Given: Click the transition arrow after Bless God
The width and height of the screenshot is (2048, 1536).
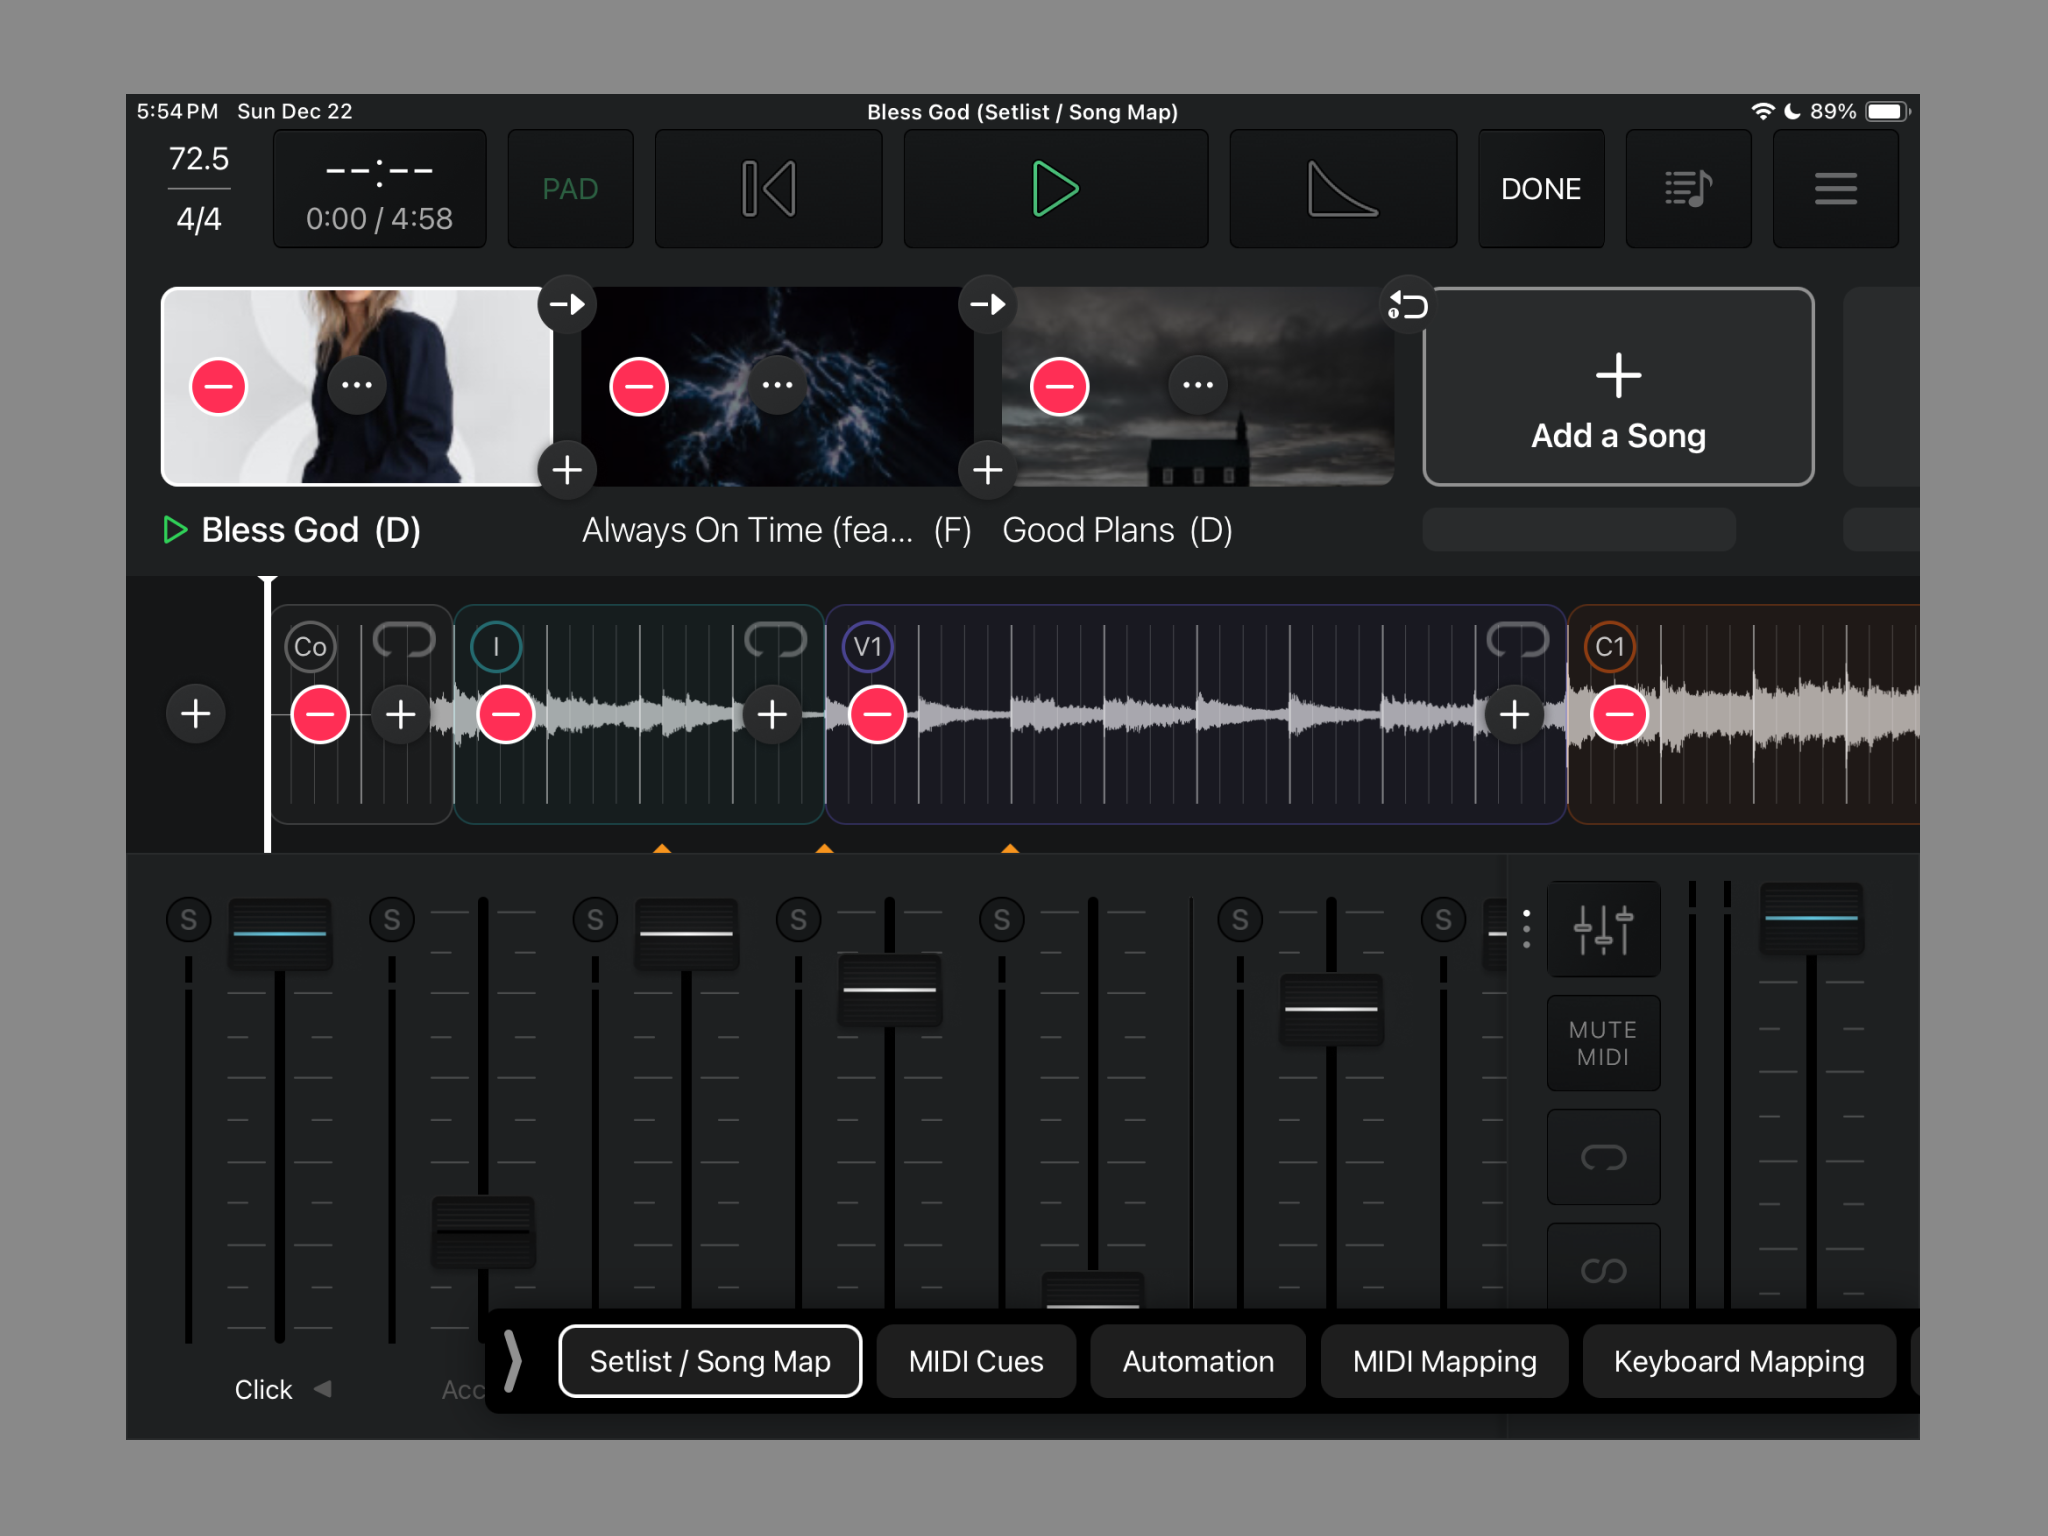Looking at the screenshot, I should pos(566,305).
